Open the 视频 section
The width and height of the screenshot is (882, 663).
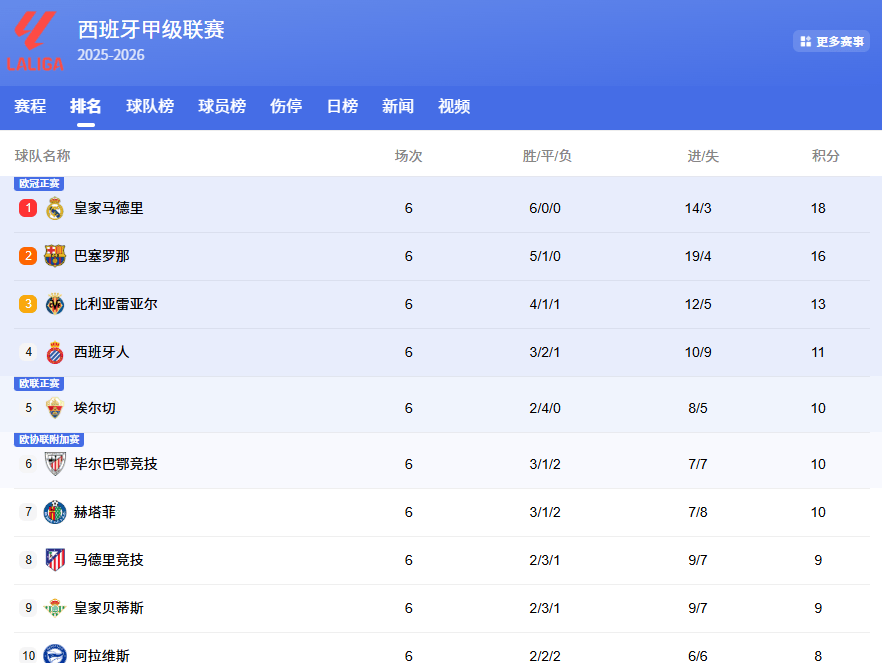(x=453, y=106)
